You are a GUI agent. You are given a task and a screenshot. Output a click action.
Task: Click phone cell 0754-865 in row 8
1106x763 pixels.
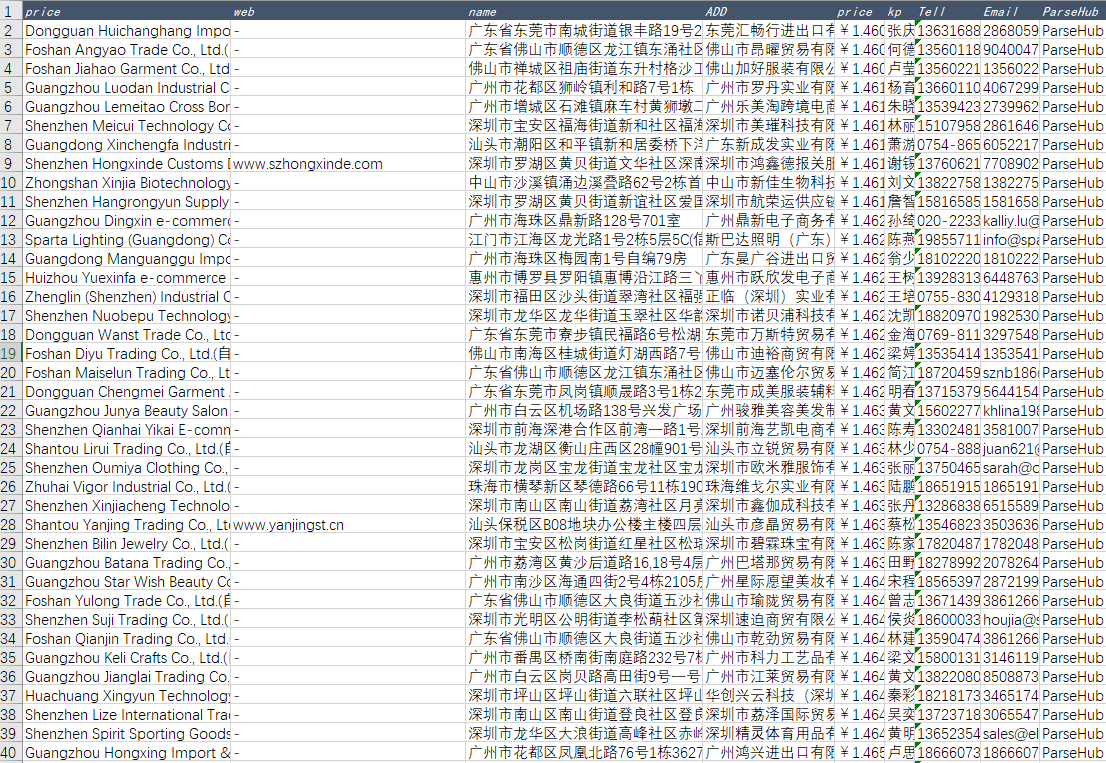pos(948,145)
